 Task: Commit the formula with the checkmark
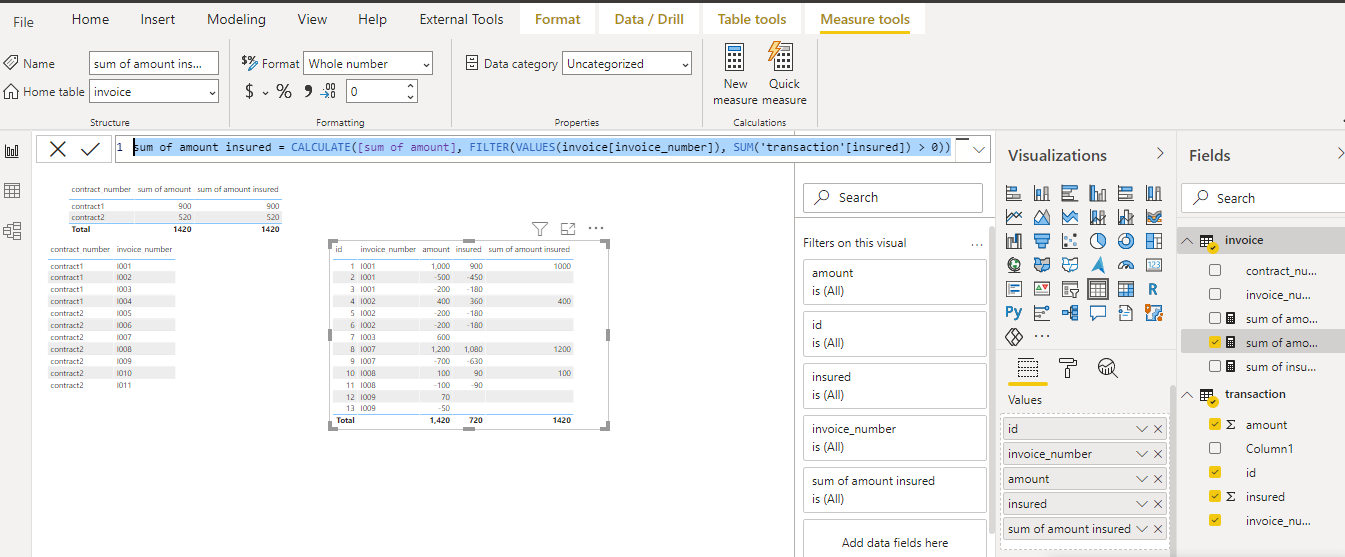point(90,149)
